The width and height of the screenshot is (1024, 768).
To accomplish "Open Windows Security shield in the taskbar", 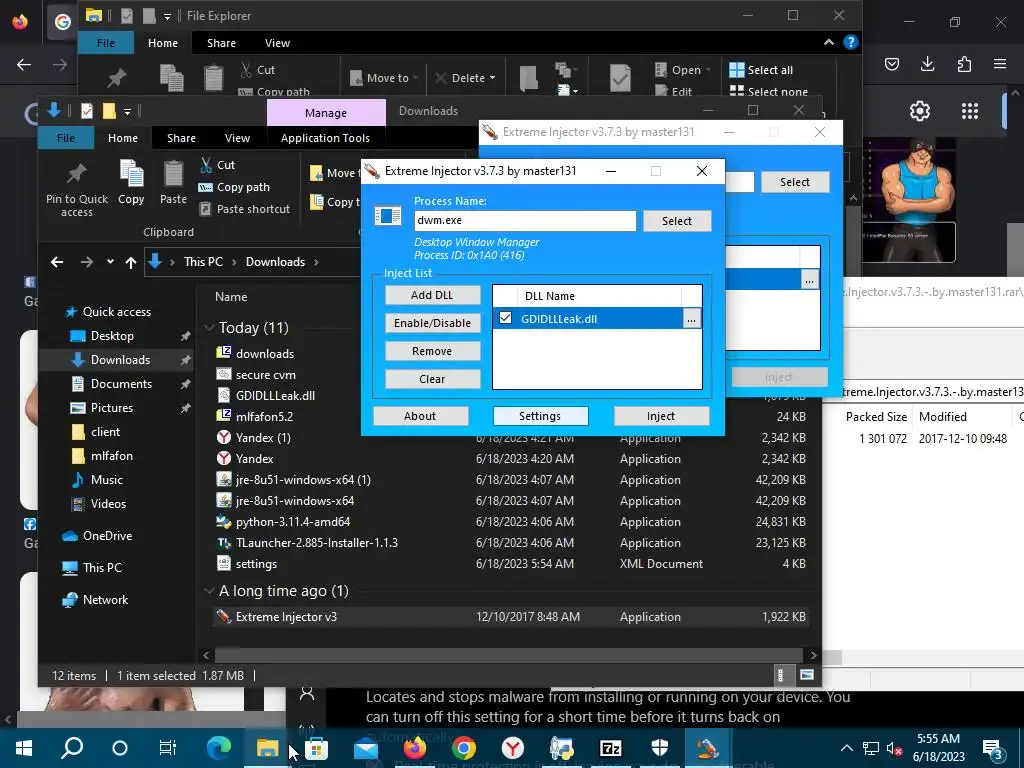I will (x=660, y=748).
